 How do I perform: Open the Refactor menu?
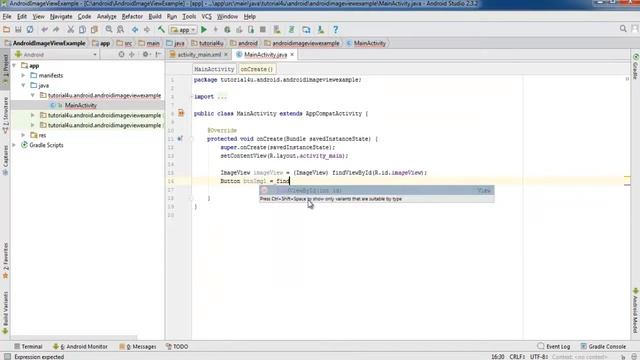click(x=132, y=17)
